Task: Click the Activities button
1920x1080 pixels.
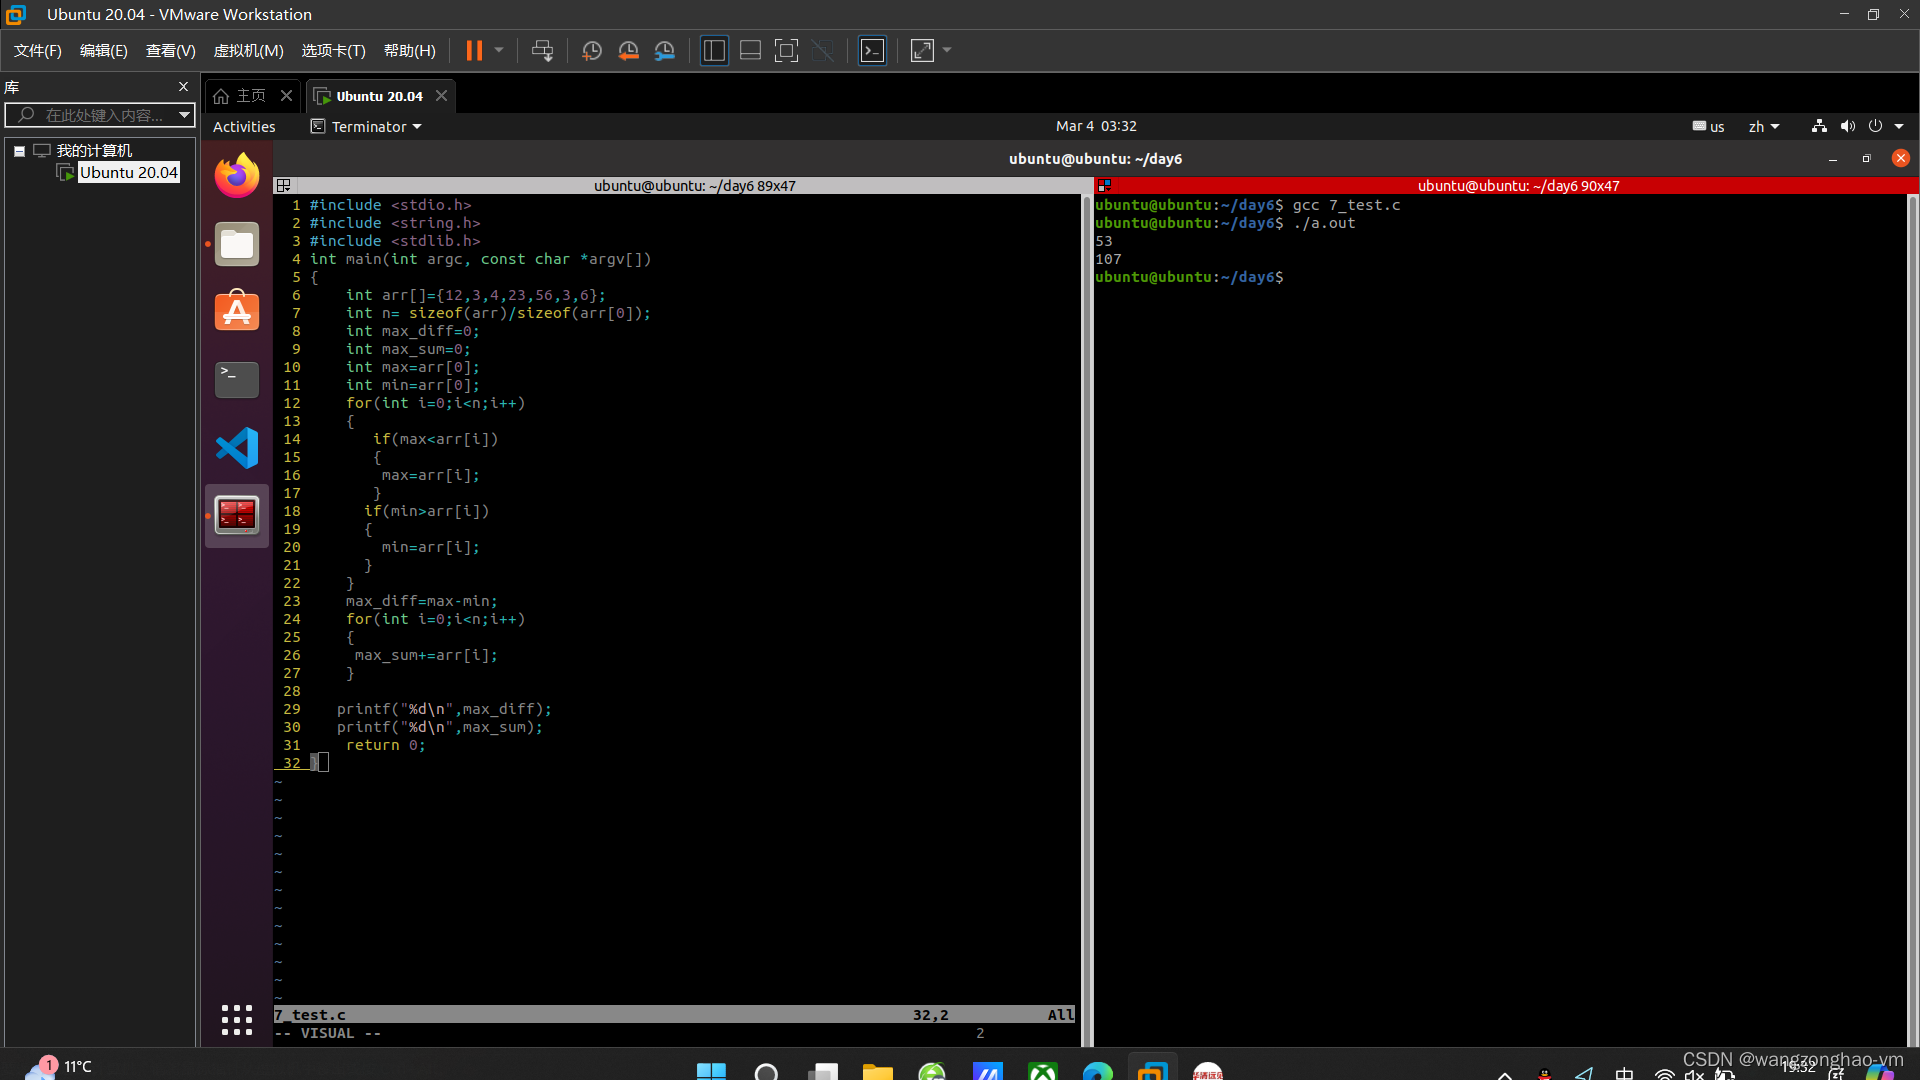Action: pyautogui.click(x=244, y=127)
